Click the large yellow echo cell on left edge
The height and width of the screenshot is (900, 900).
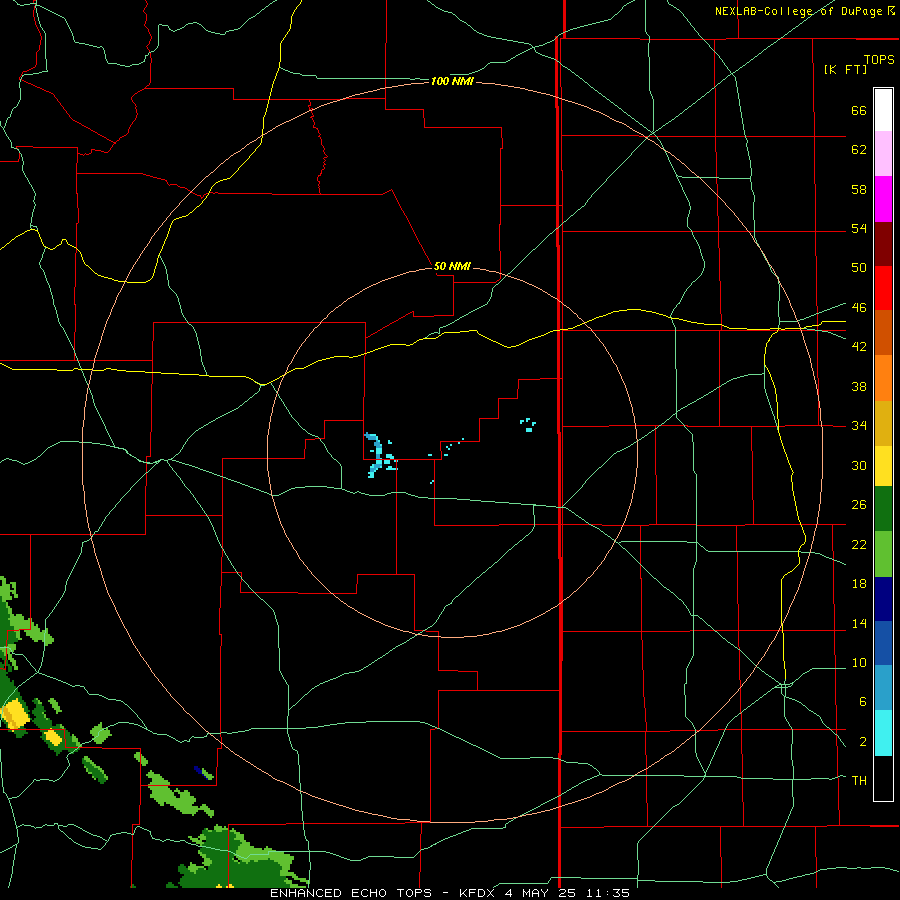pyautogui.click(x=15, y=714)
